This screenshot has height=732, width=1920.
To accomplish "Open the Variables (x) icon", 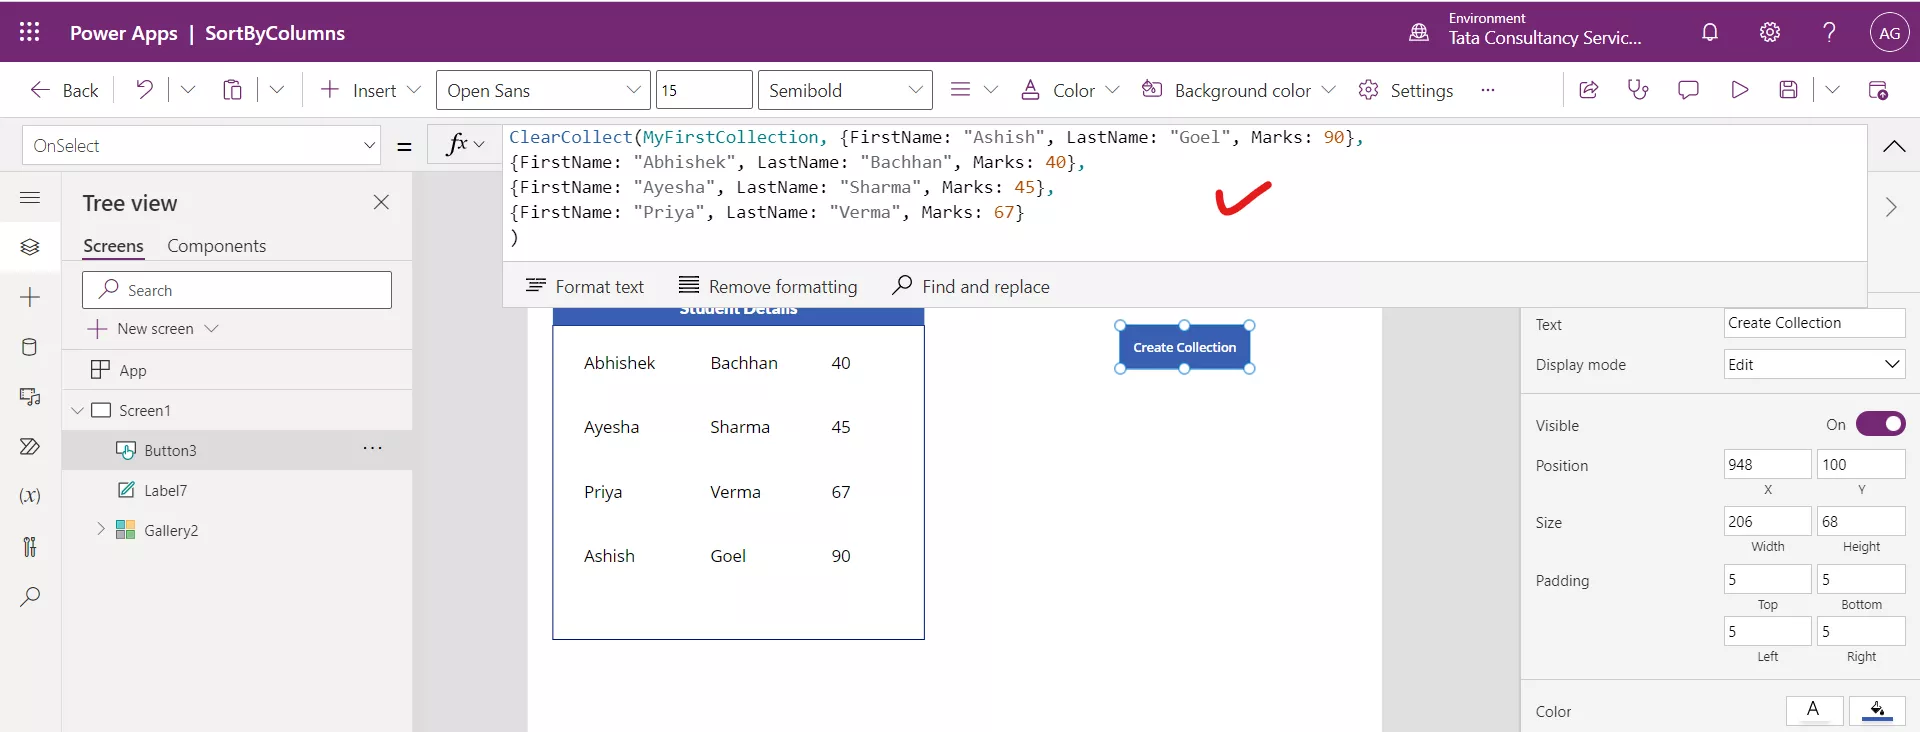I will tap(30, 496).
